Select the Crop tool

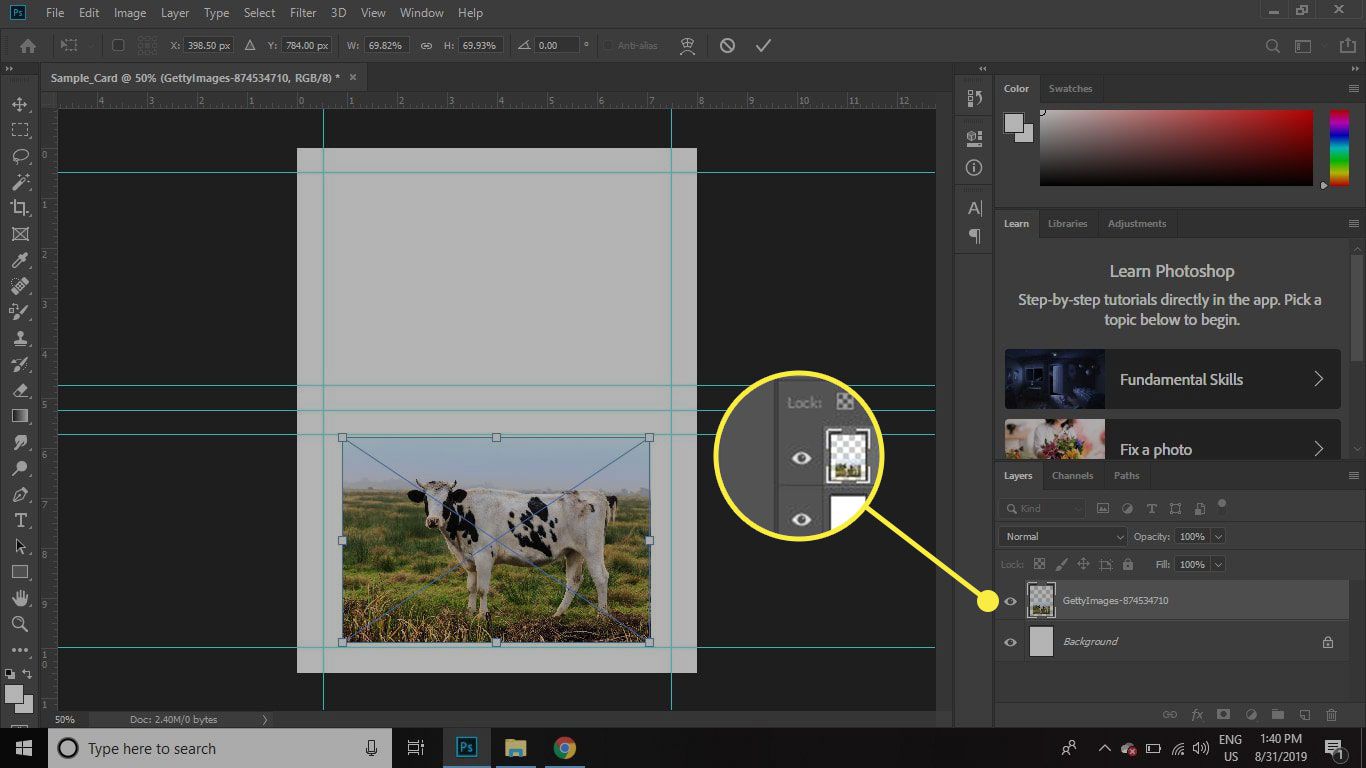pyautogui.click(x=20, y=208)
